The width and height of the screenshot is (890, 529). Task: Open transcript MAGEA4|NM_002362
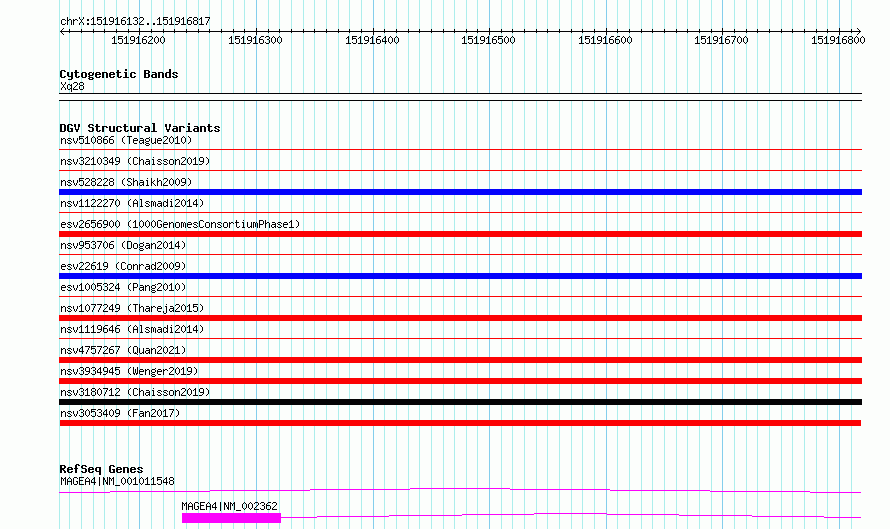229,506
